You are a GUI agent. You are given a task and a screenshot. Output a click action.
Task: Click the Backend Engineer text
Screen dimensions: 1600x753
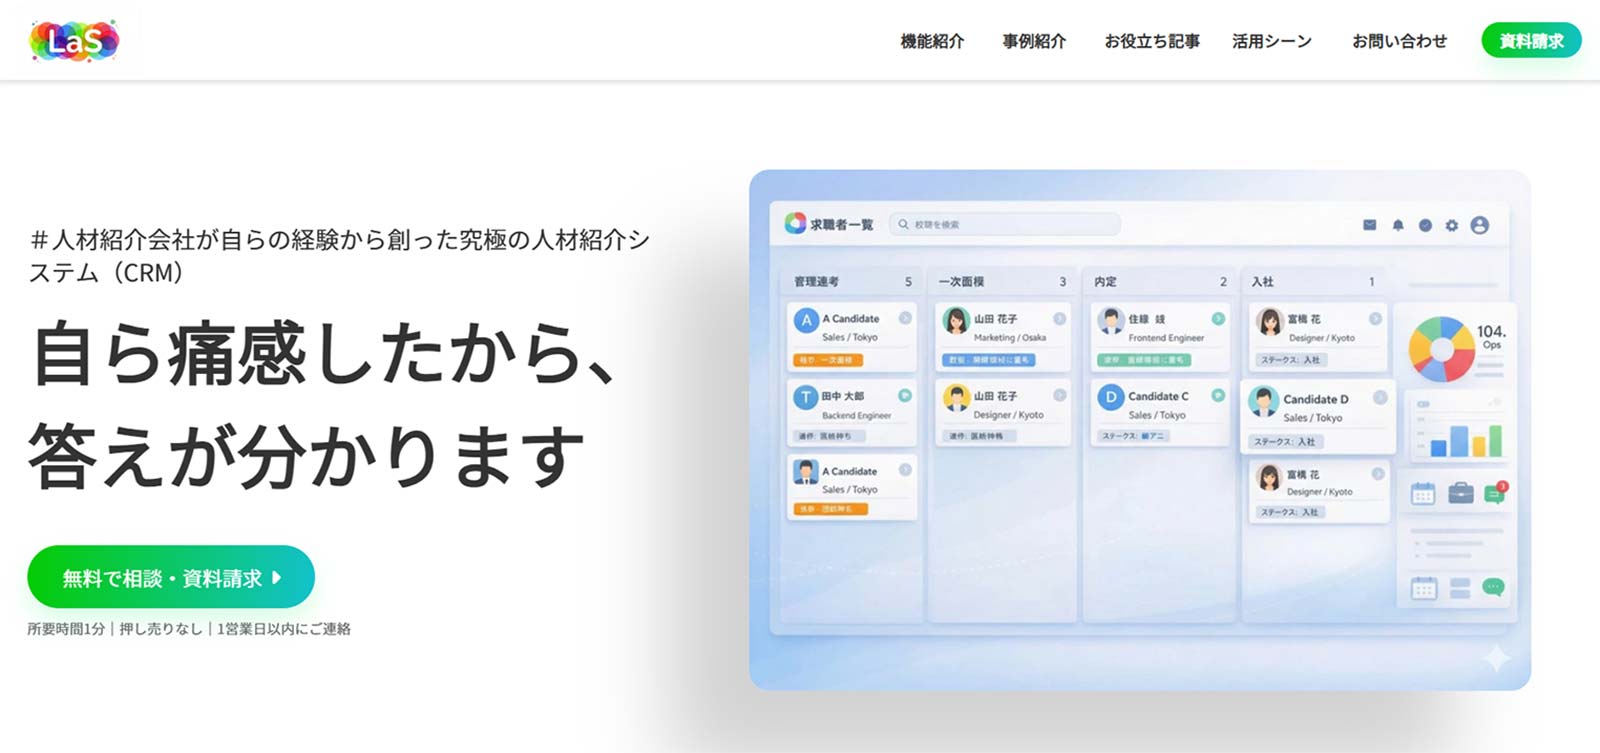[x=856, y=415]
